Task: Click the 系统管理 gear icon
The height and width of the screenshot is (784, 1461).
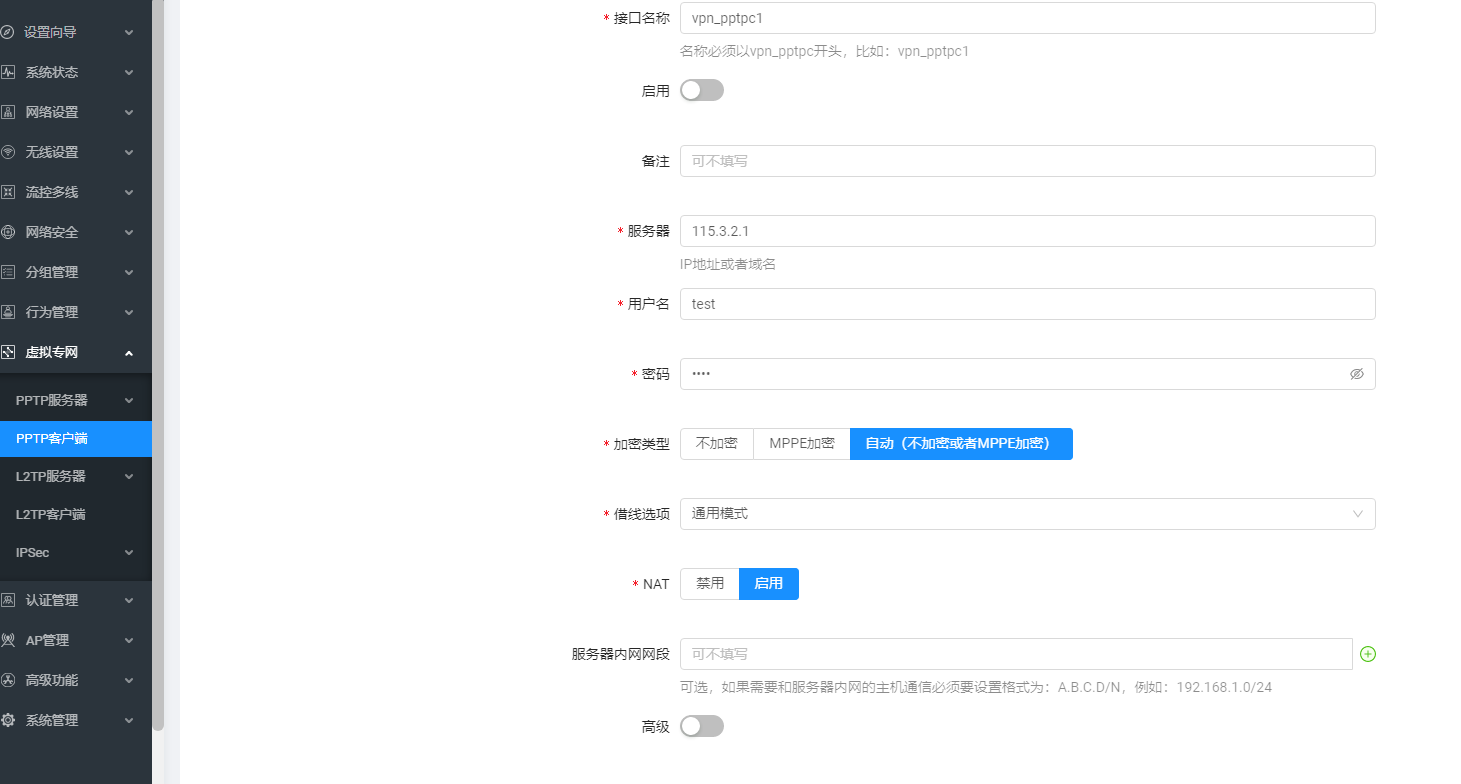Action: pyautogui.click(x=8, y=720)
